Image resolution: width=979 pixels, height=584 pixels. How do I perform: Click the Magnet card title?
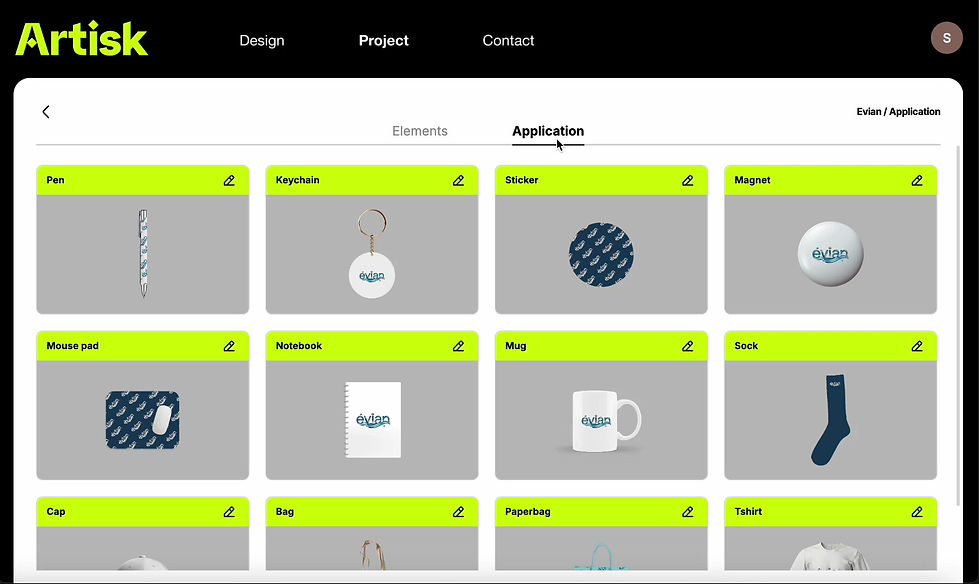(x=752, y=180)
